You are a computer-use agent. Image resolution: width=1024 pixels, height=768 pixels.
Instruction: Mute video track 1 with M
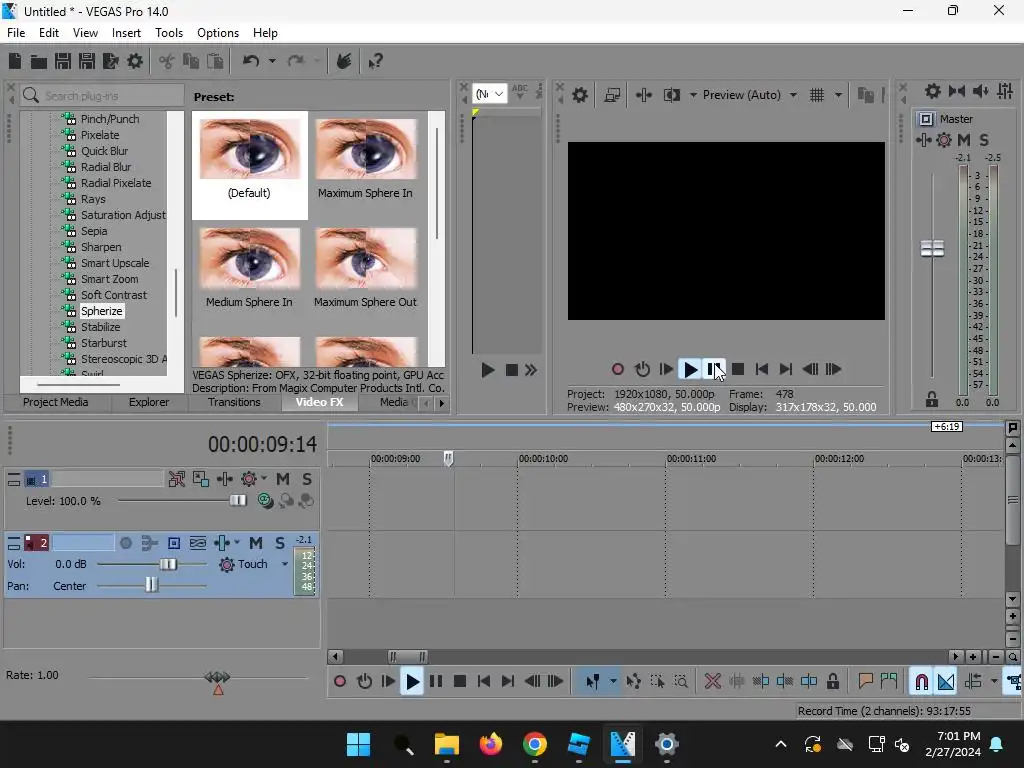pos(283,479)
